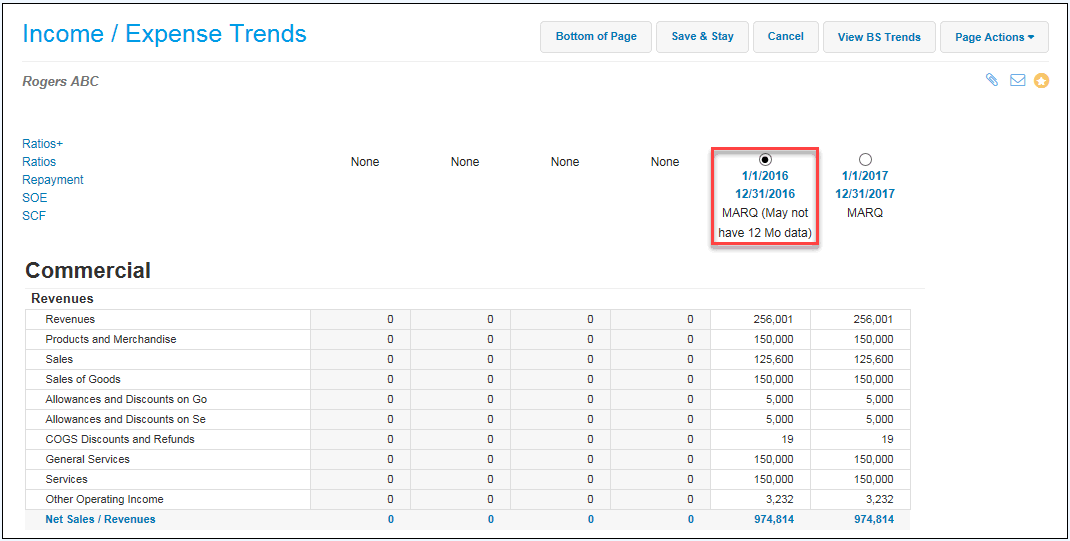The width and height of the screenshot is (1070, 541).
Task: Open the SCF link
Action: (34, 216)
